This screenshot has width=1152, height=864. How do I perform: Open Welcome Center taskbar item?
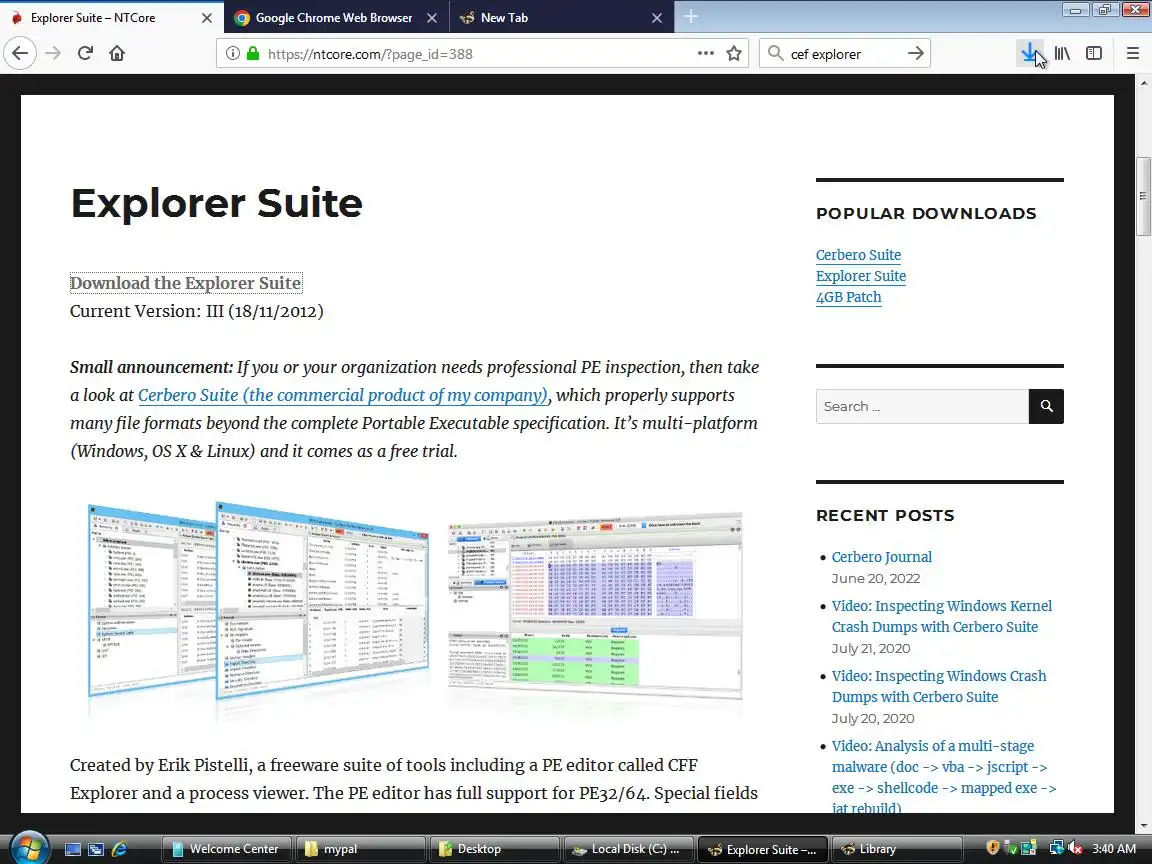[227, 849]
